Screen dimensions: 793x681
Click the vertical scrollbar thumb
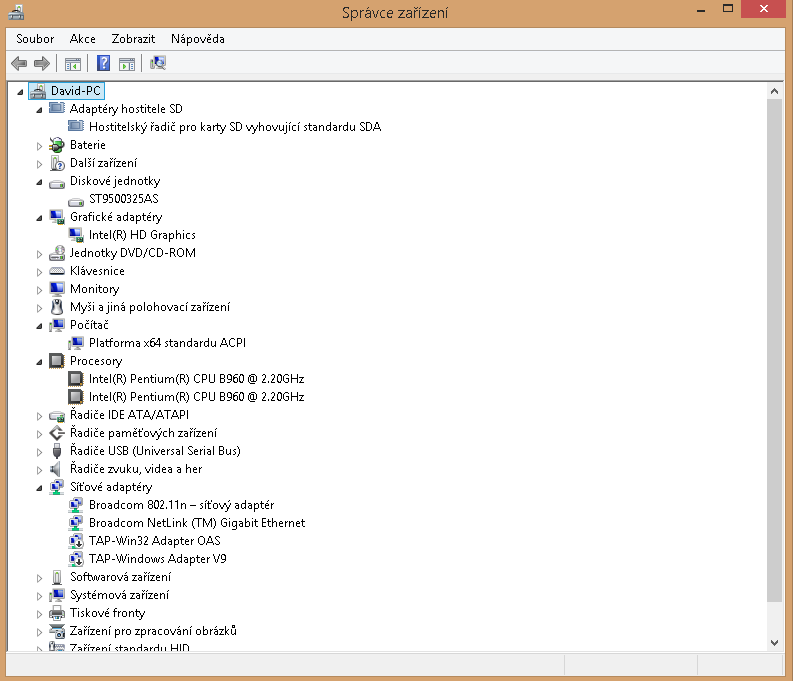774,350
